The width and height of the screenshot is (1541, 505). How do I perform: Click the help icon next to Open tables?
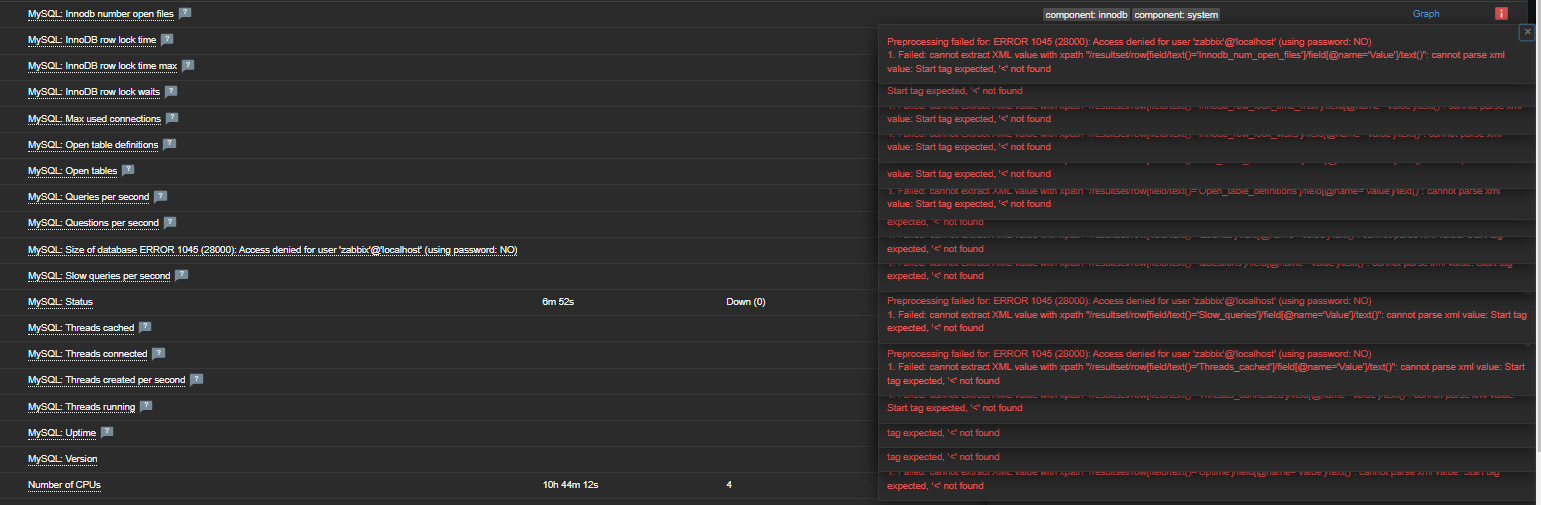click(x=128, y=170)
